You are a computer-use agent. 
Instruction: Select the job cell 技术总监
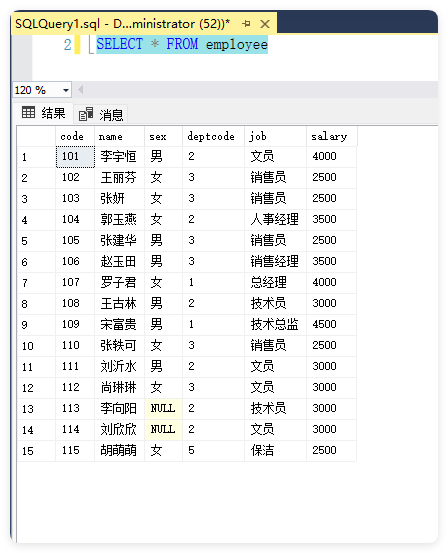[275, 324]
